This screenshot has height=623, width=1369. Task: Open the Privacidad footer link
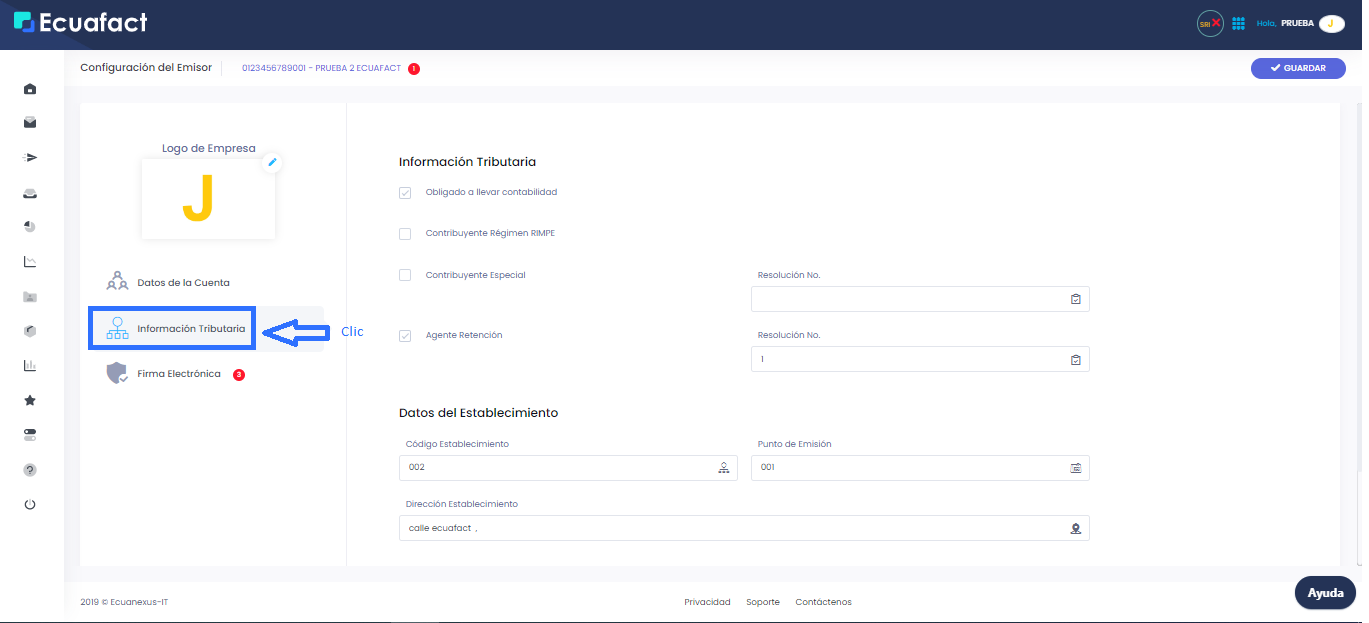[707, 601]
